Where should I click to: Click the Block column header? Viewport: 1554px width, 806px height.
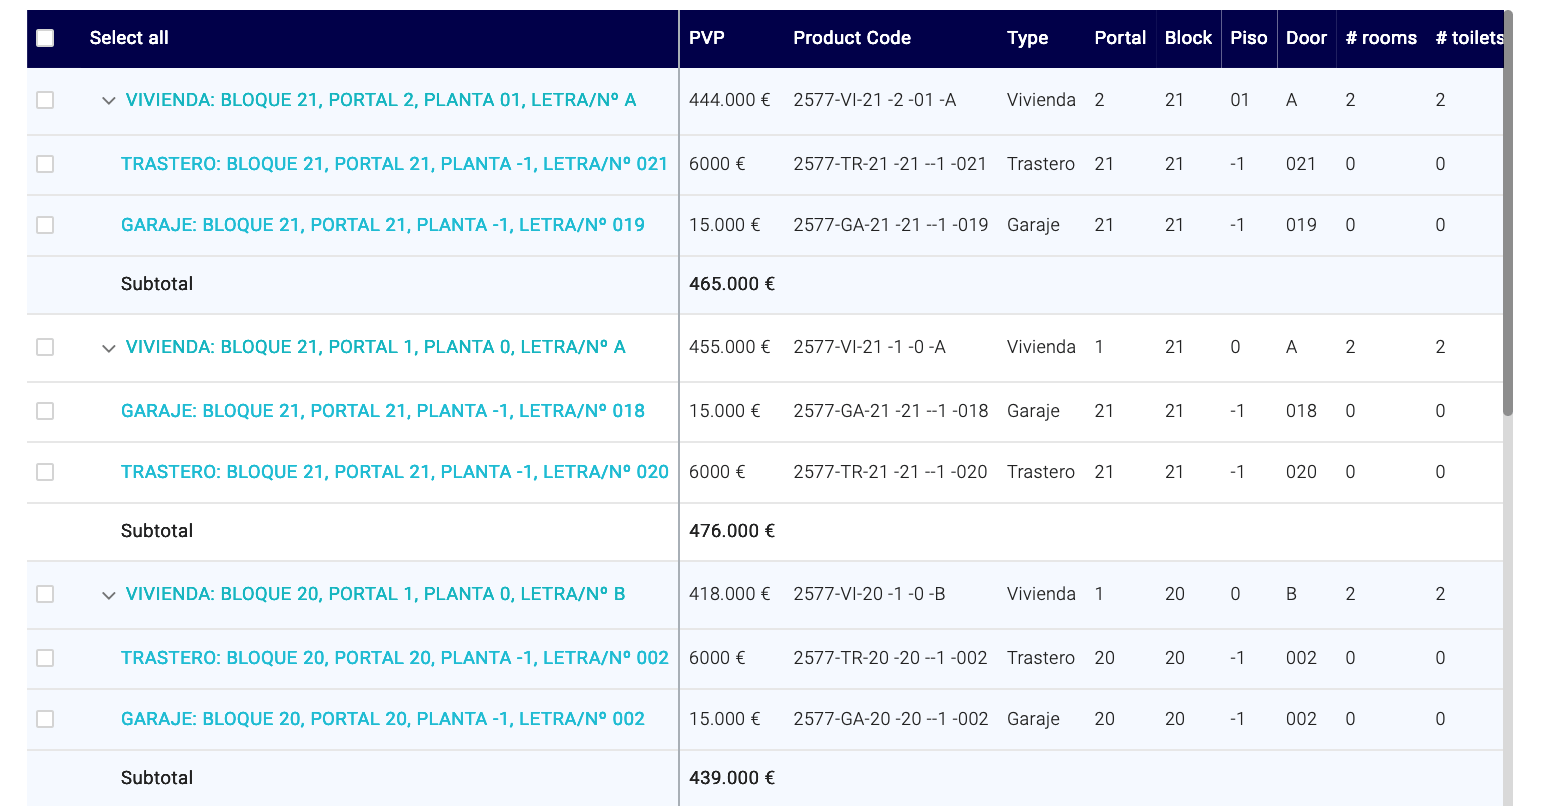pyautogui.click(x=1188, y=38)
